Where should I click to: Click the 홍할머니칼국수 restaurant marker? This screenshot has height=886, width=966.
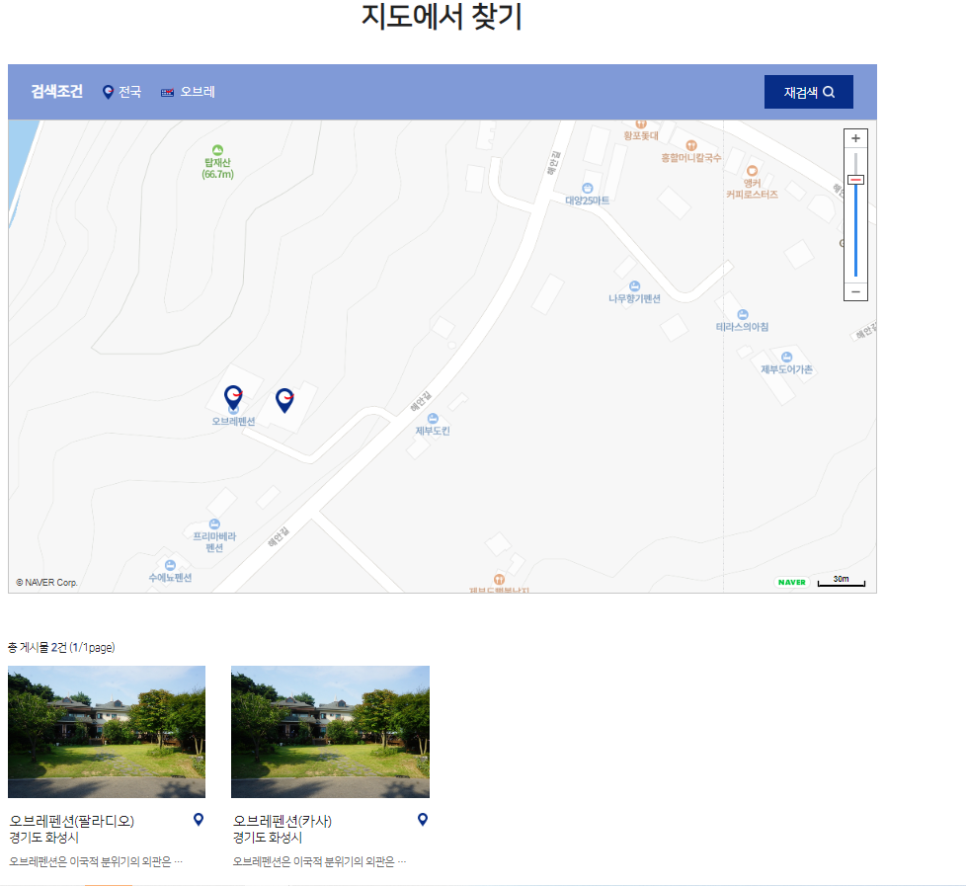click(x=691, y=145)
